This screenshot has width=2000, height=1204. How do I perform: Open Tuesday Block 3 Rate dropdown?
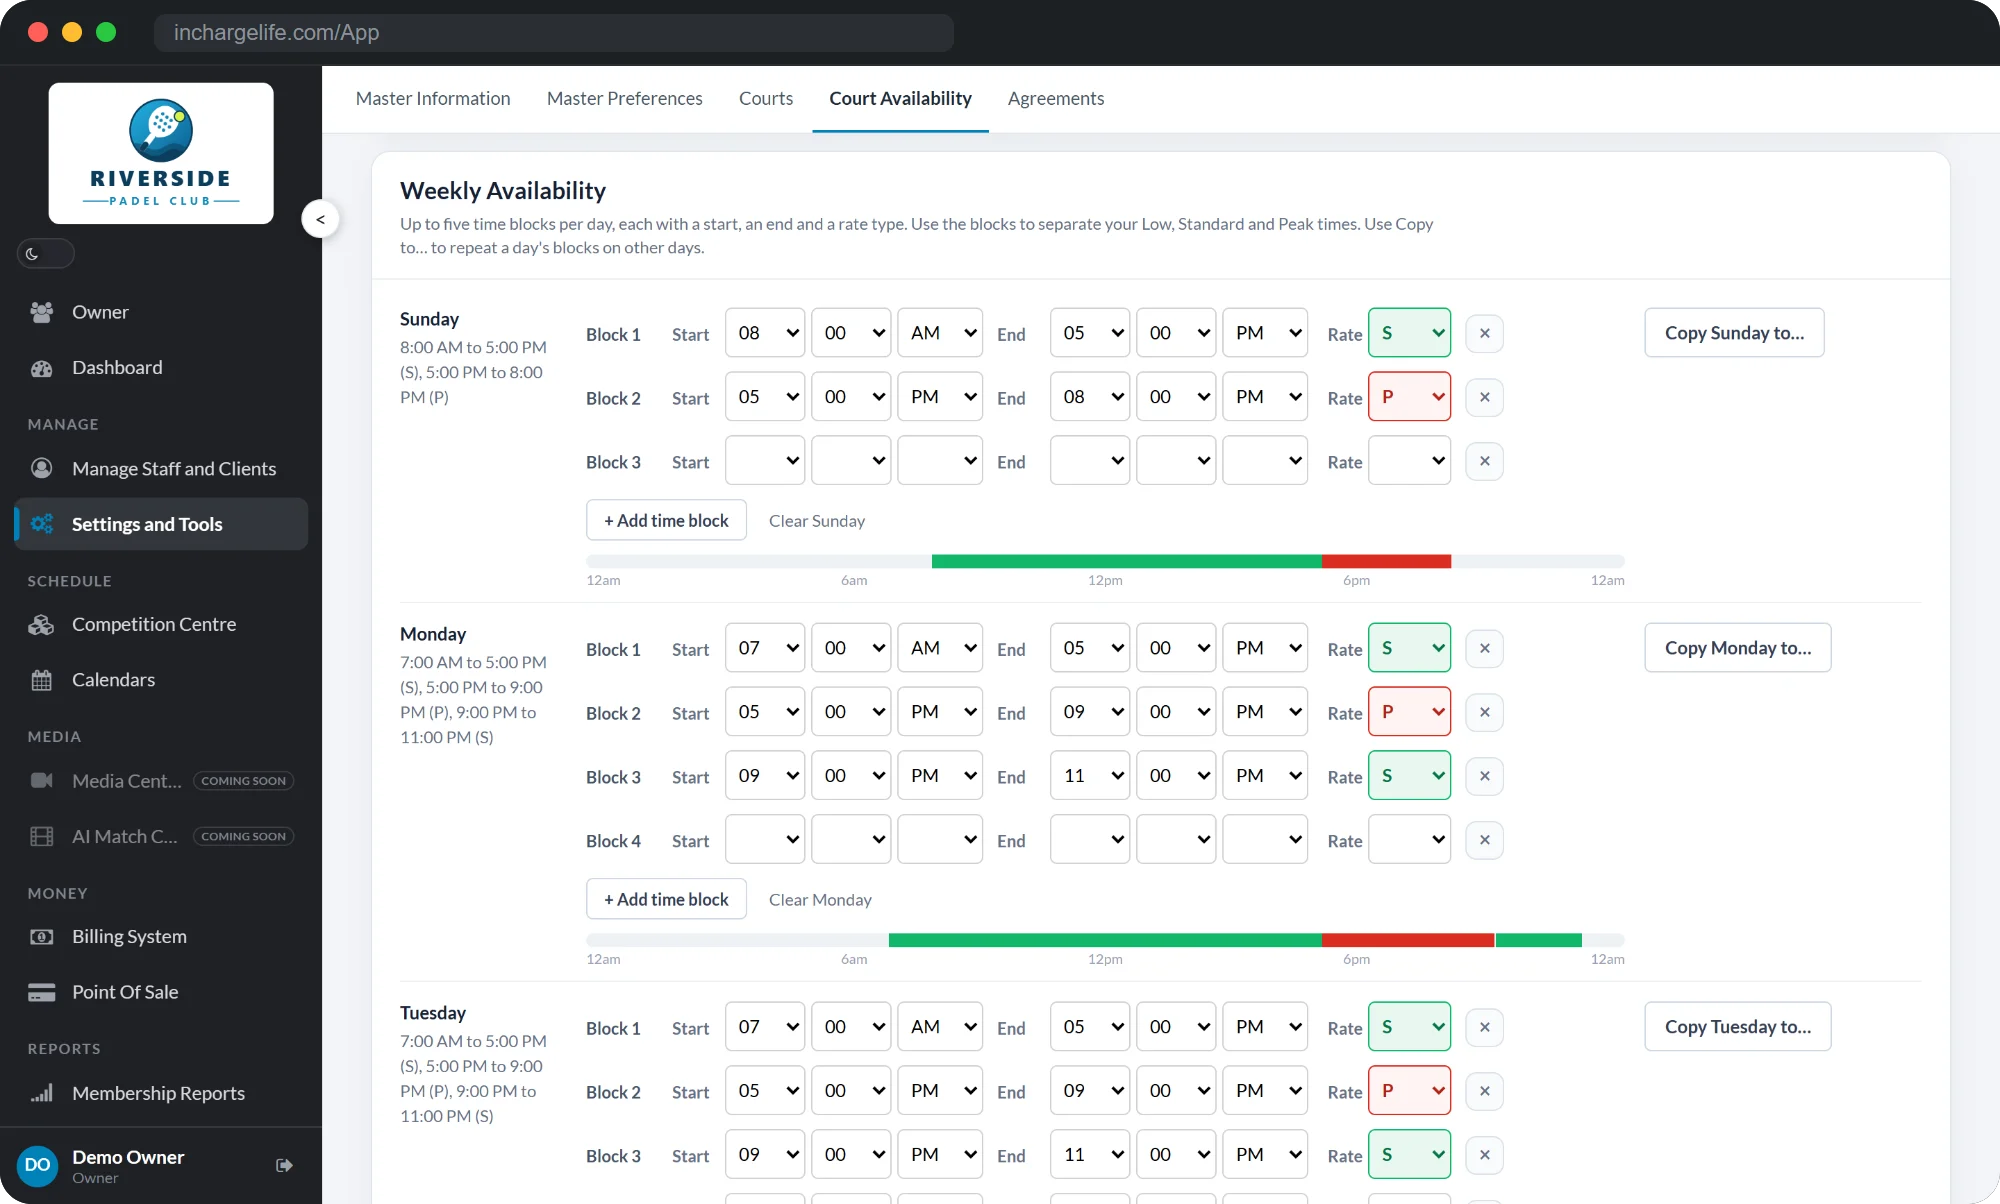click(x=1409, y=1155)
